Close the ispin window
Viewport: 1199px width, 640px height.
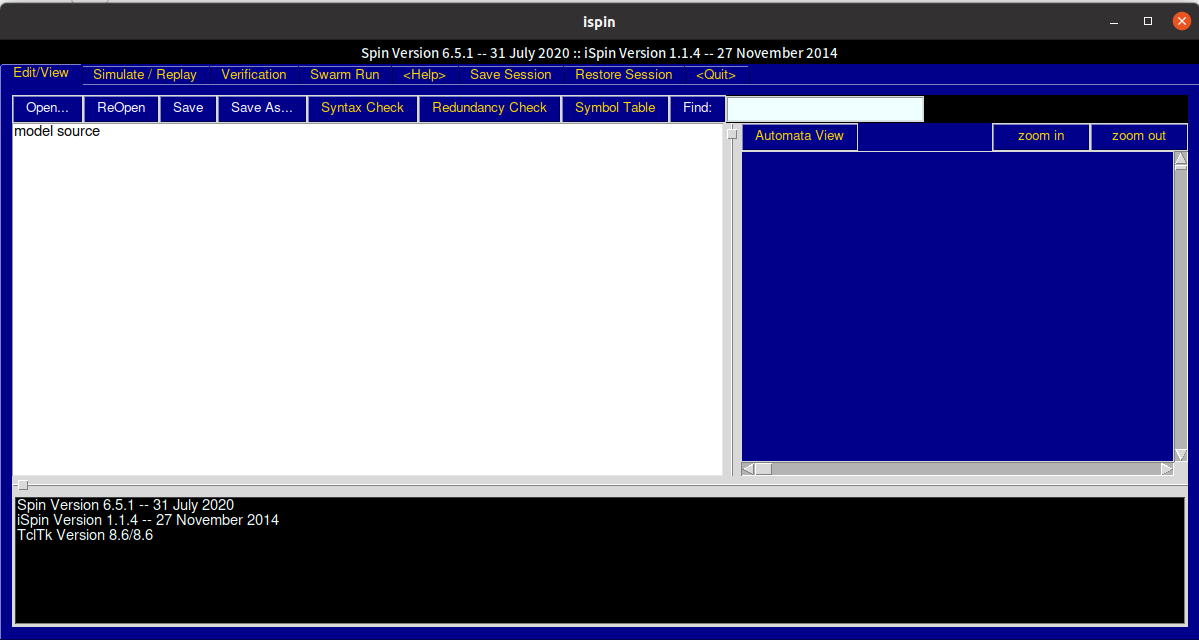[x=1181, y=21]
